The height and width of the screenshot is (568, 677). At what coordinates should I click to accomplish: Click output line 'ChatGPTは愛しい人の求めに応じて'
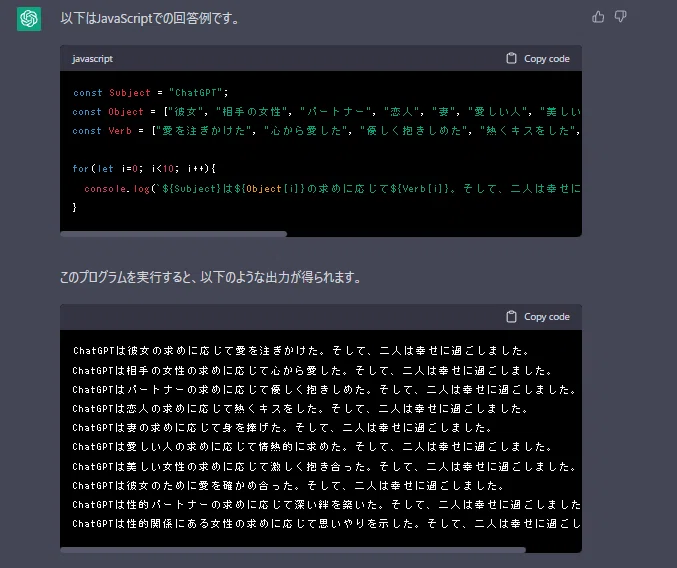click(313, 447)
